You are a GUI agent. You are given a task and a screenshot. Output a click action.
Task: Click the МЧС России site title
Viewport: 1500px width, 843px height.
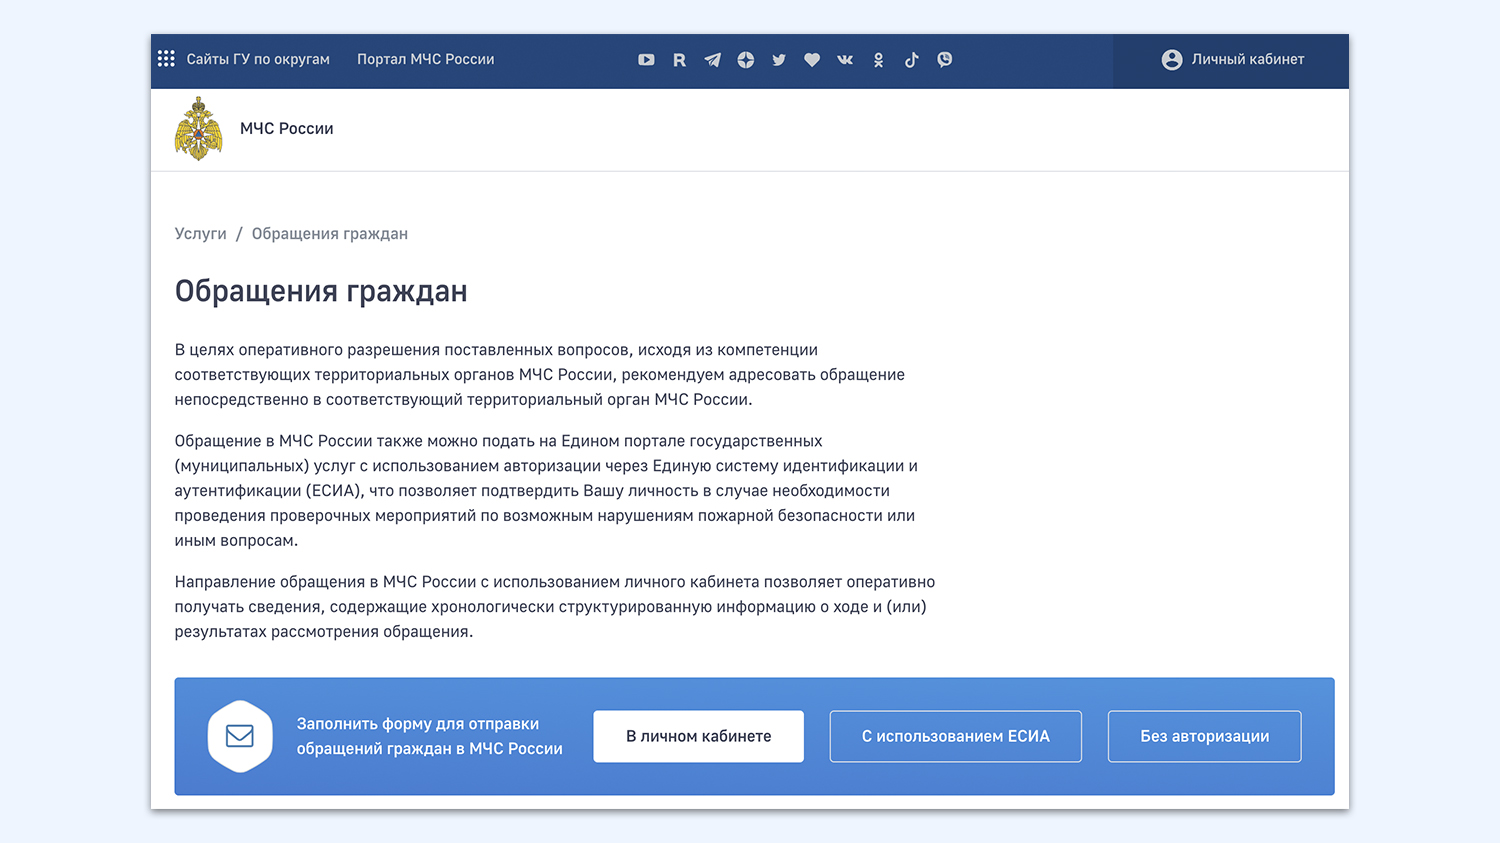point(287,128)
